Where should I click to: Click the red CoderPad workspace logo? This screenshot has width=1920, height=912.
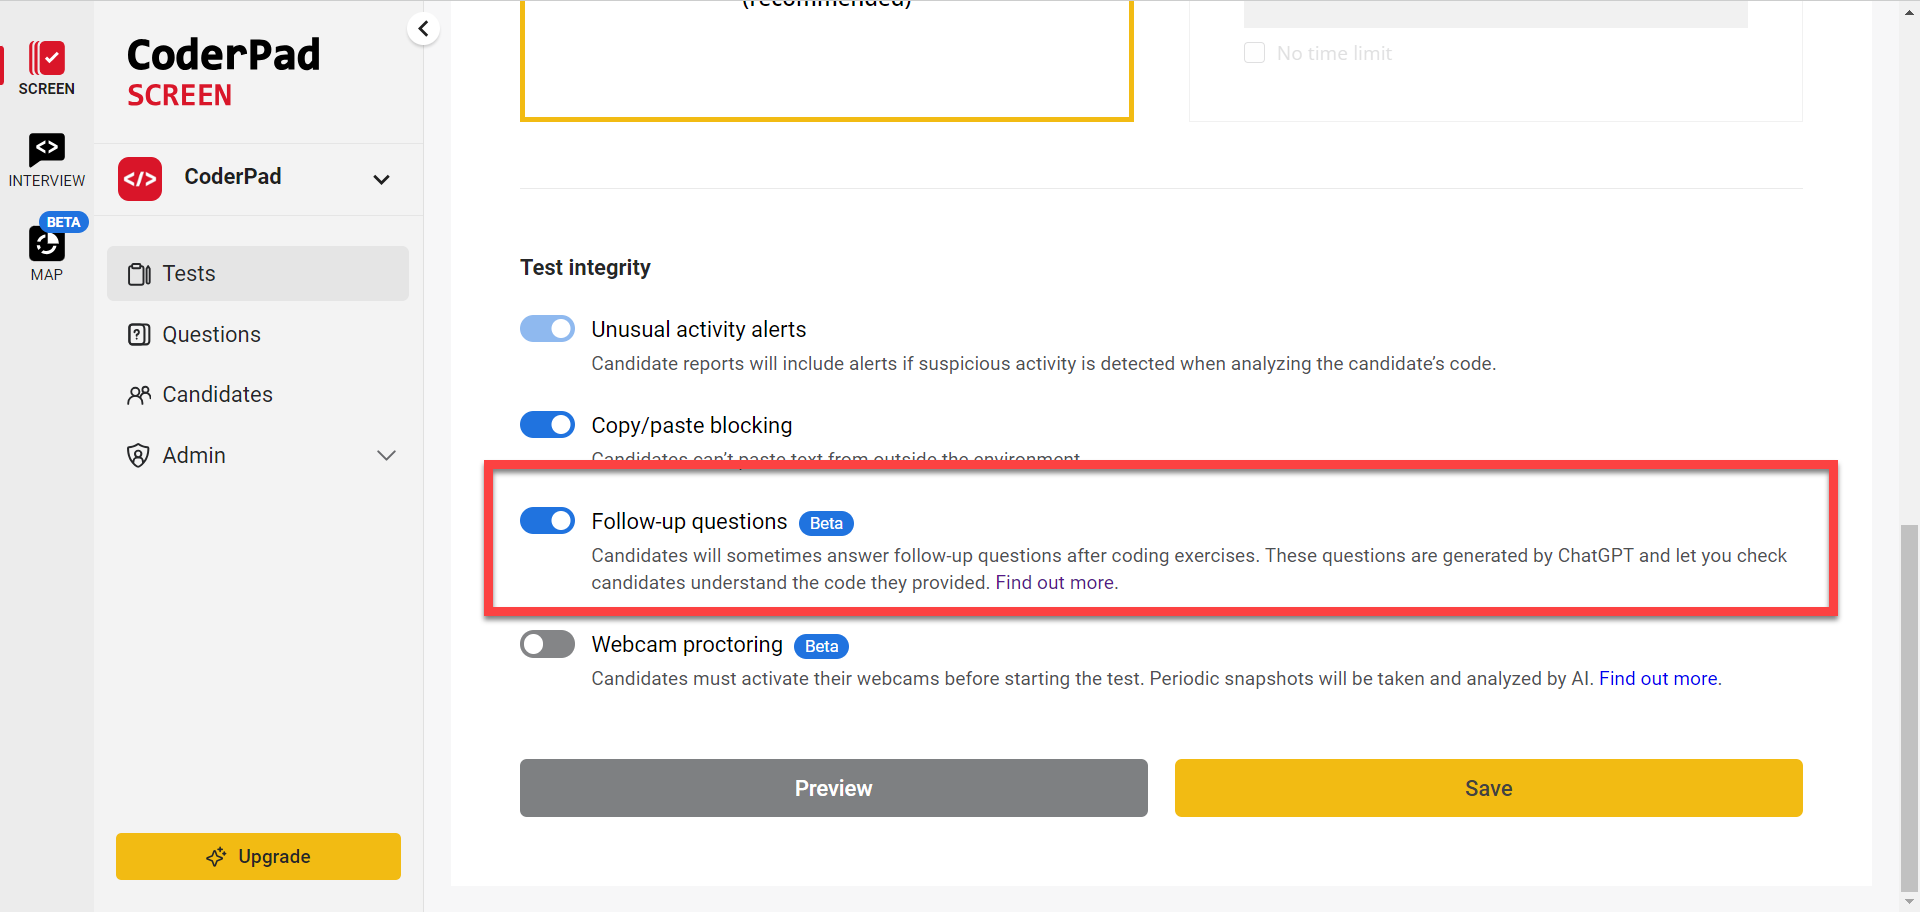pyautogui.click(x=140, y=179)
